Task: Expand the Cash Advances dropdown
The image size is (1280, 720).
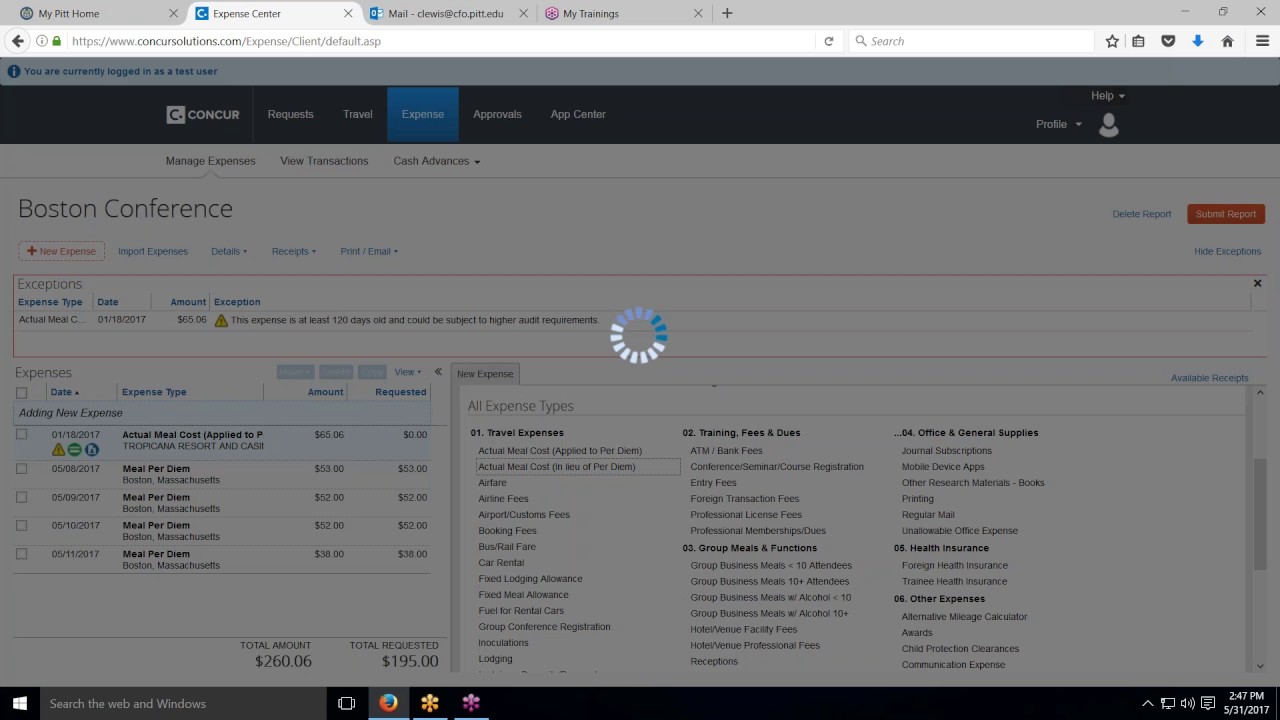Action: (436, 161)
